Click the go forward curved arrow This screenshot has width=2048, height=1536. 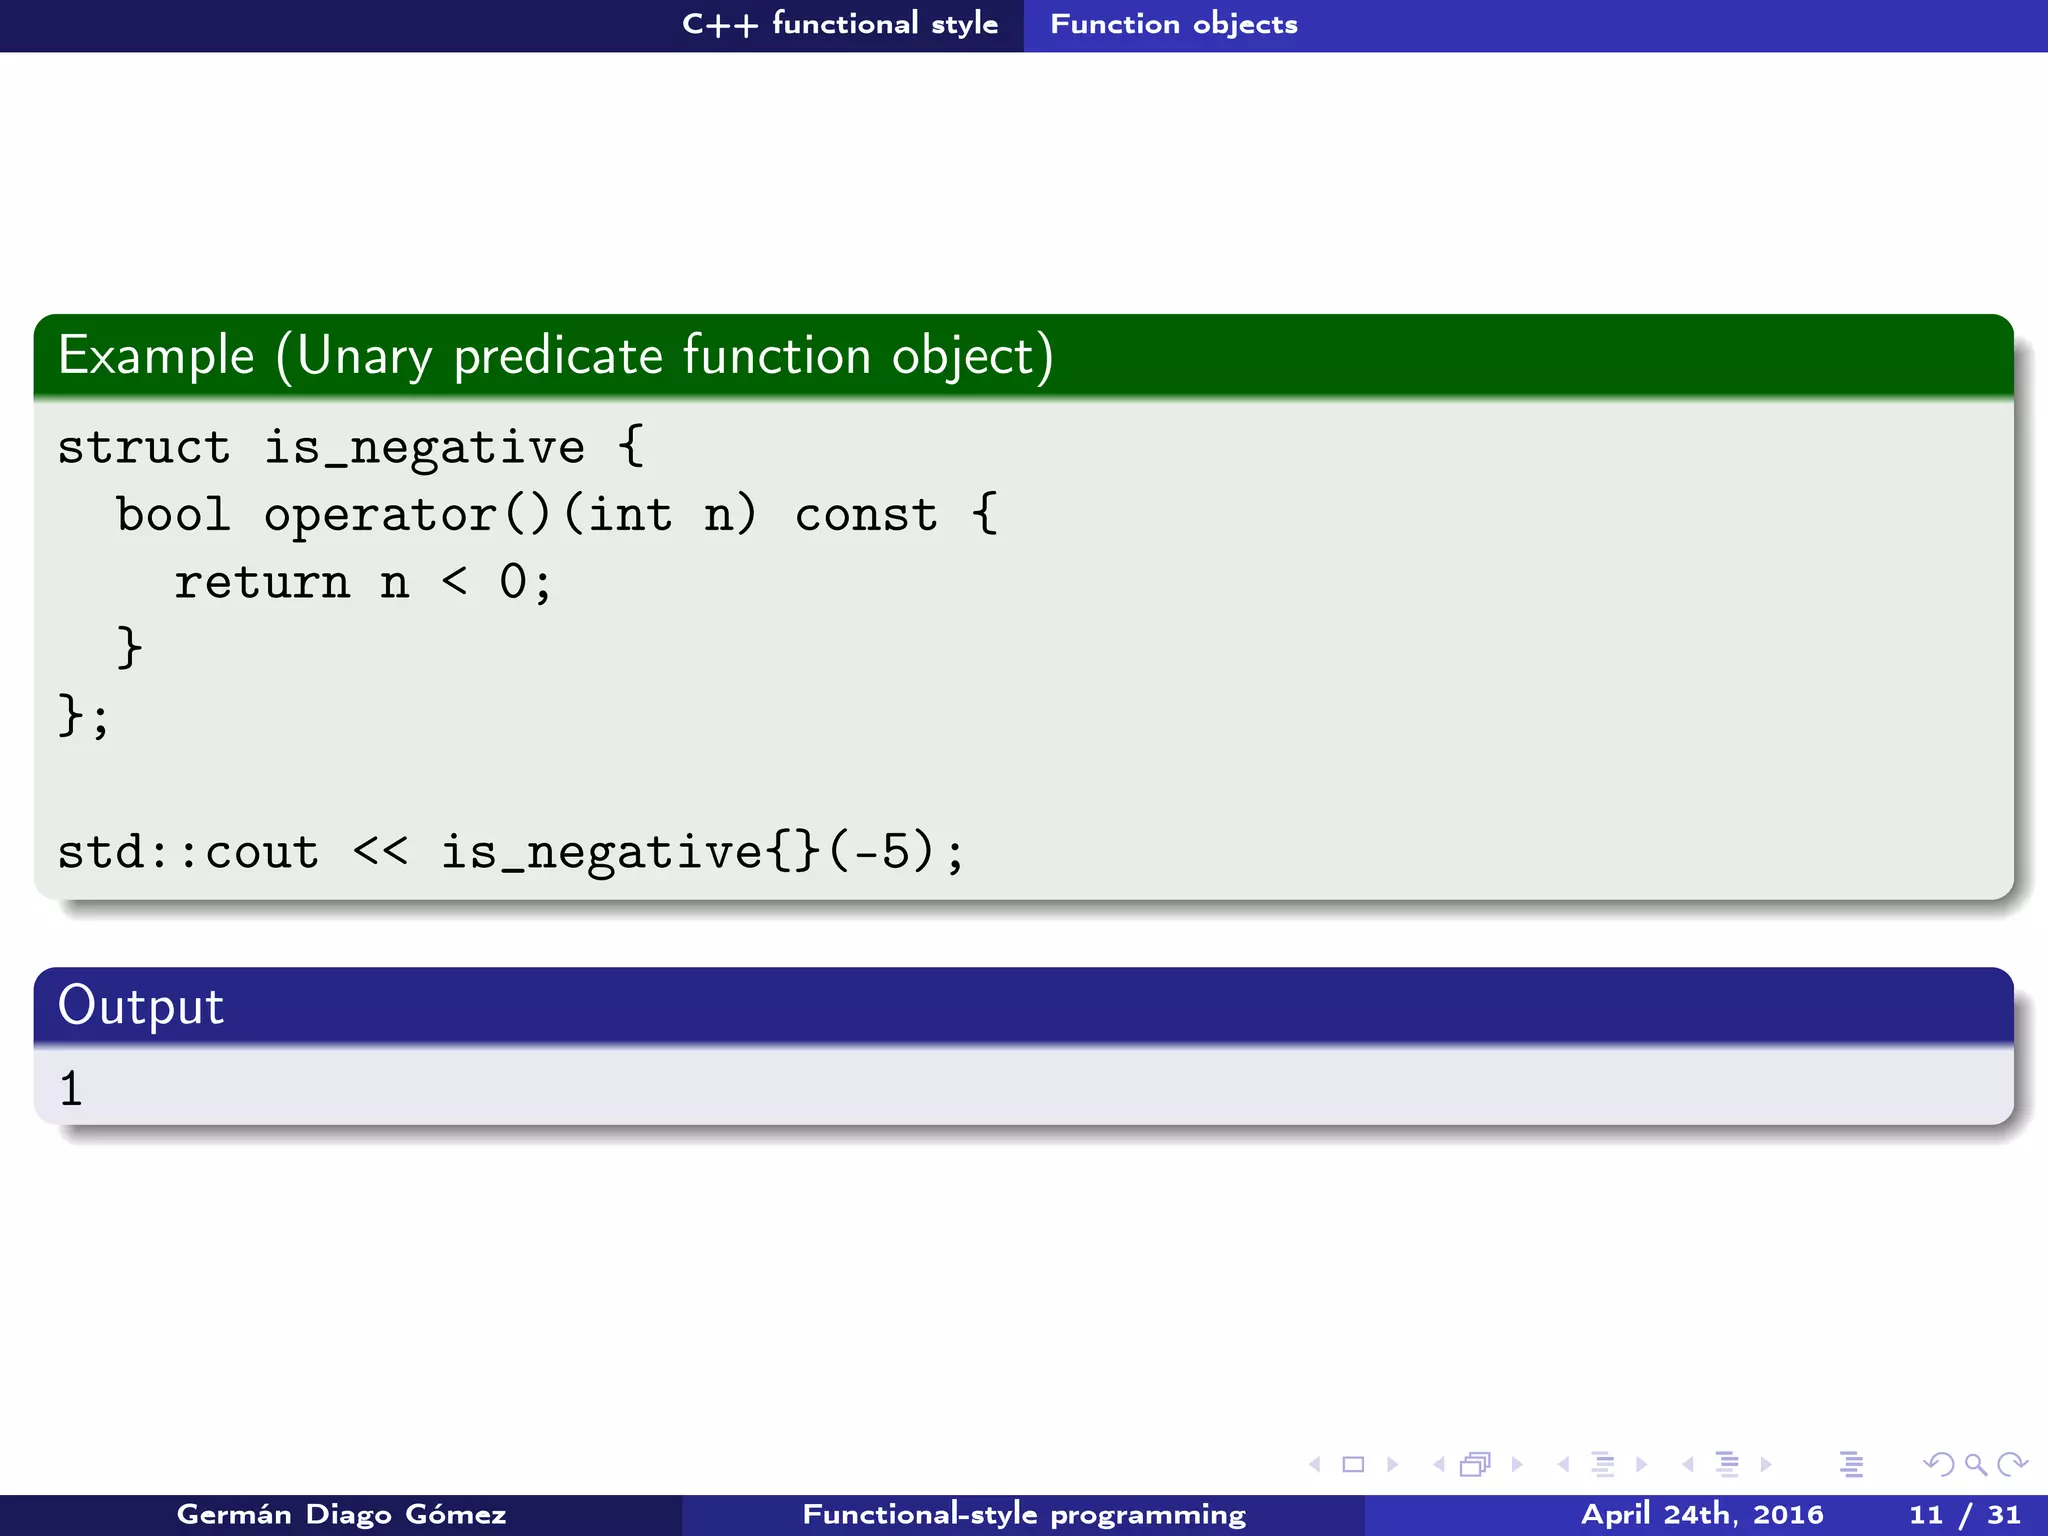[x=2012, y=1465]
